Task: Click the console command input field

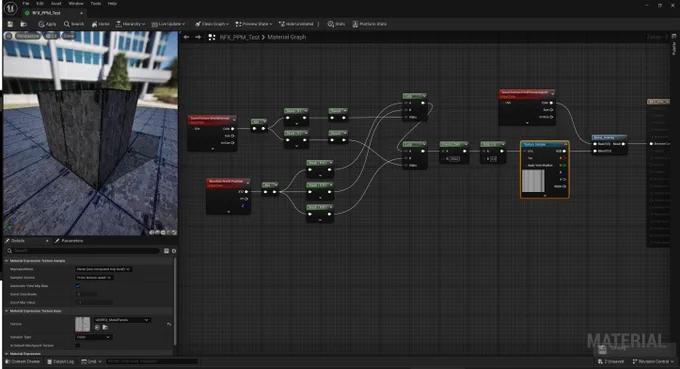Action: coord(151,361)
